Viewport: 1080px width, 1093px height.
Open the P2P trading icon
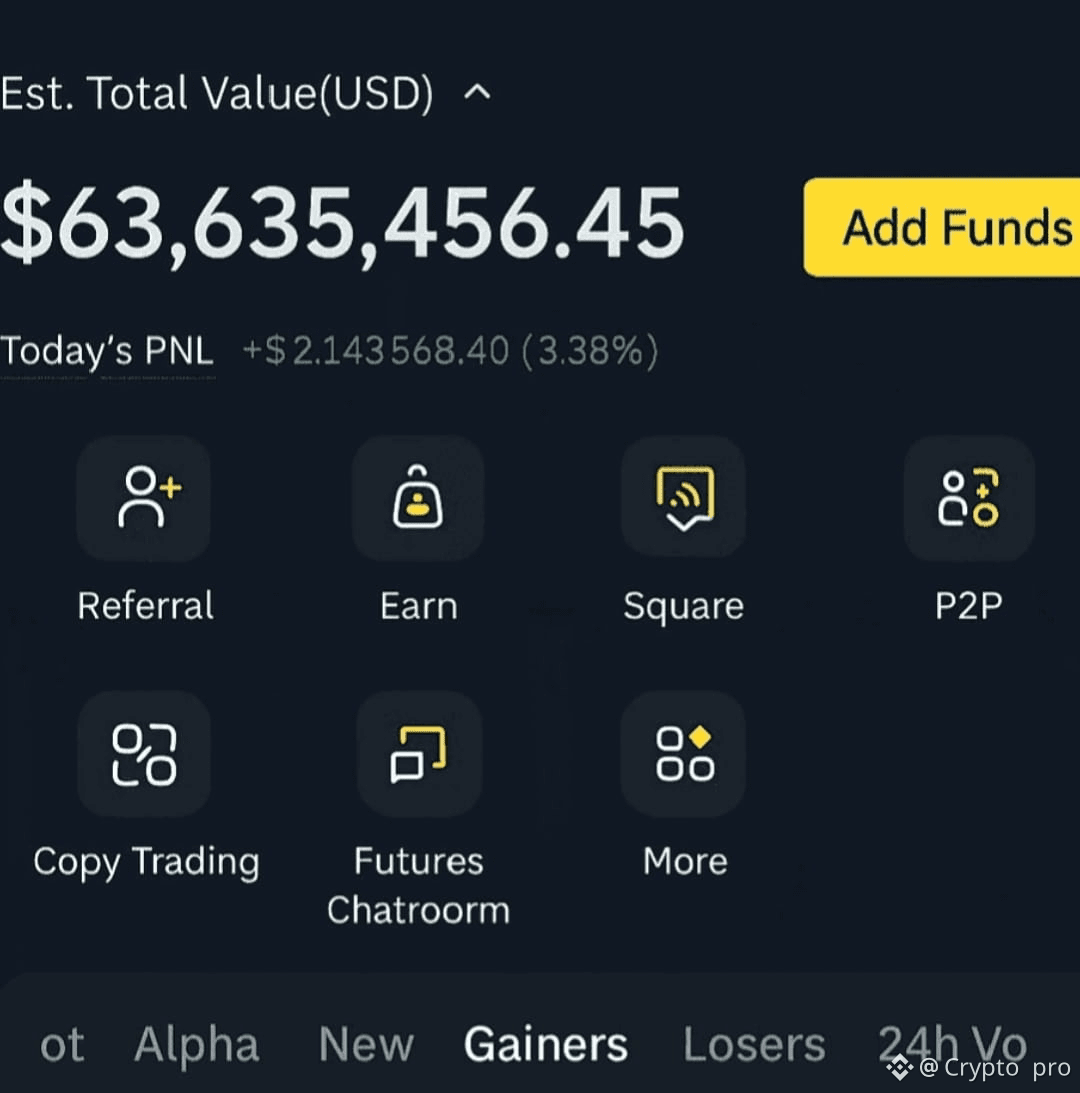(969, 498)
